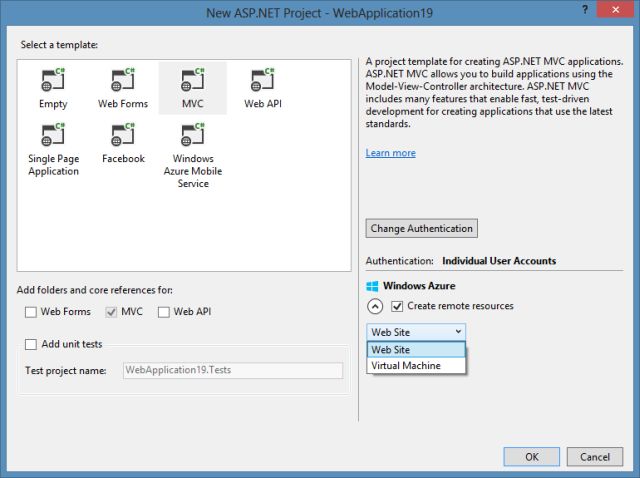The image size is (640, 478).
Task: Select the Web API template icon
Action: pos(262,80)
